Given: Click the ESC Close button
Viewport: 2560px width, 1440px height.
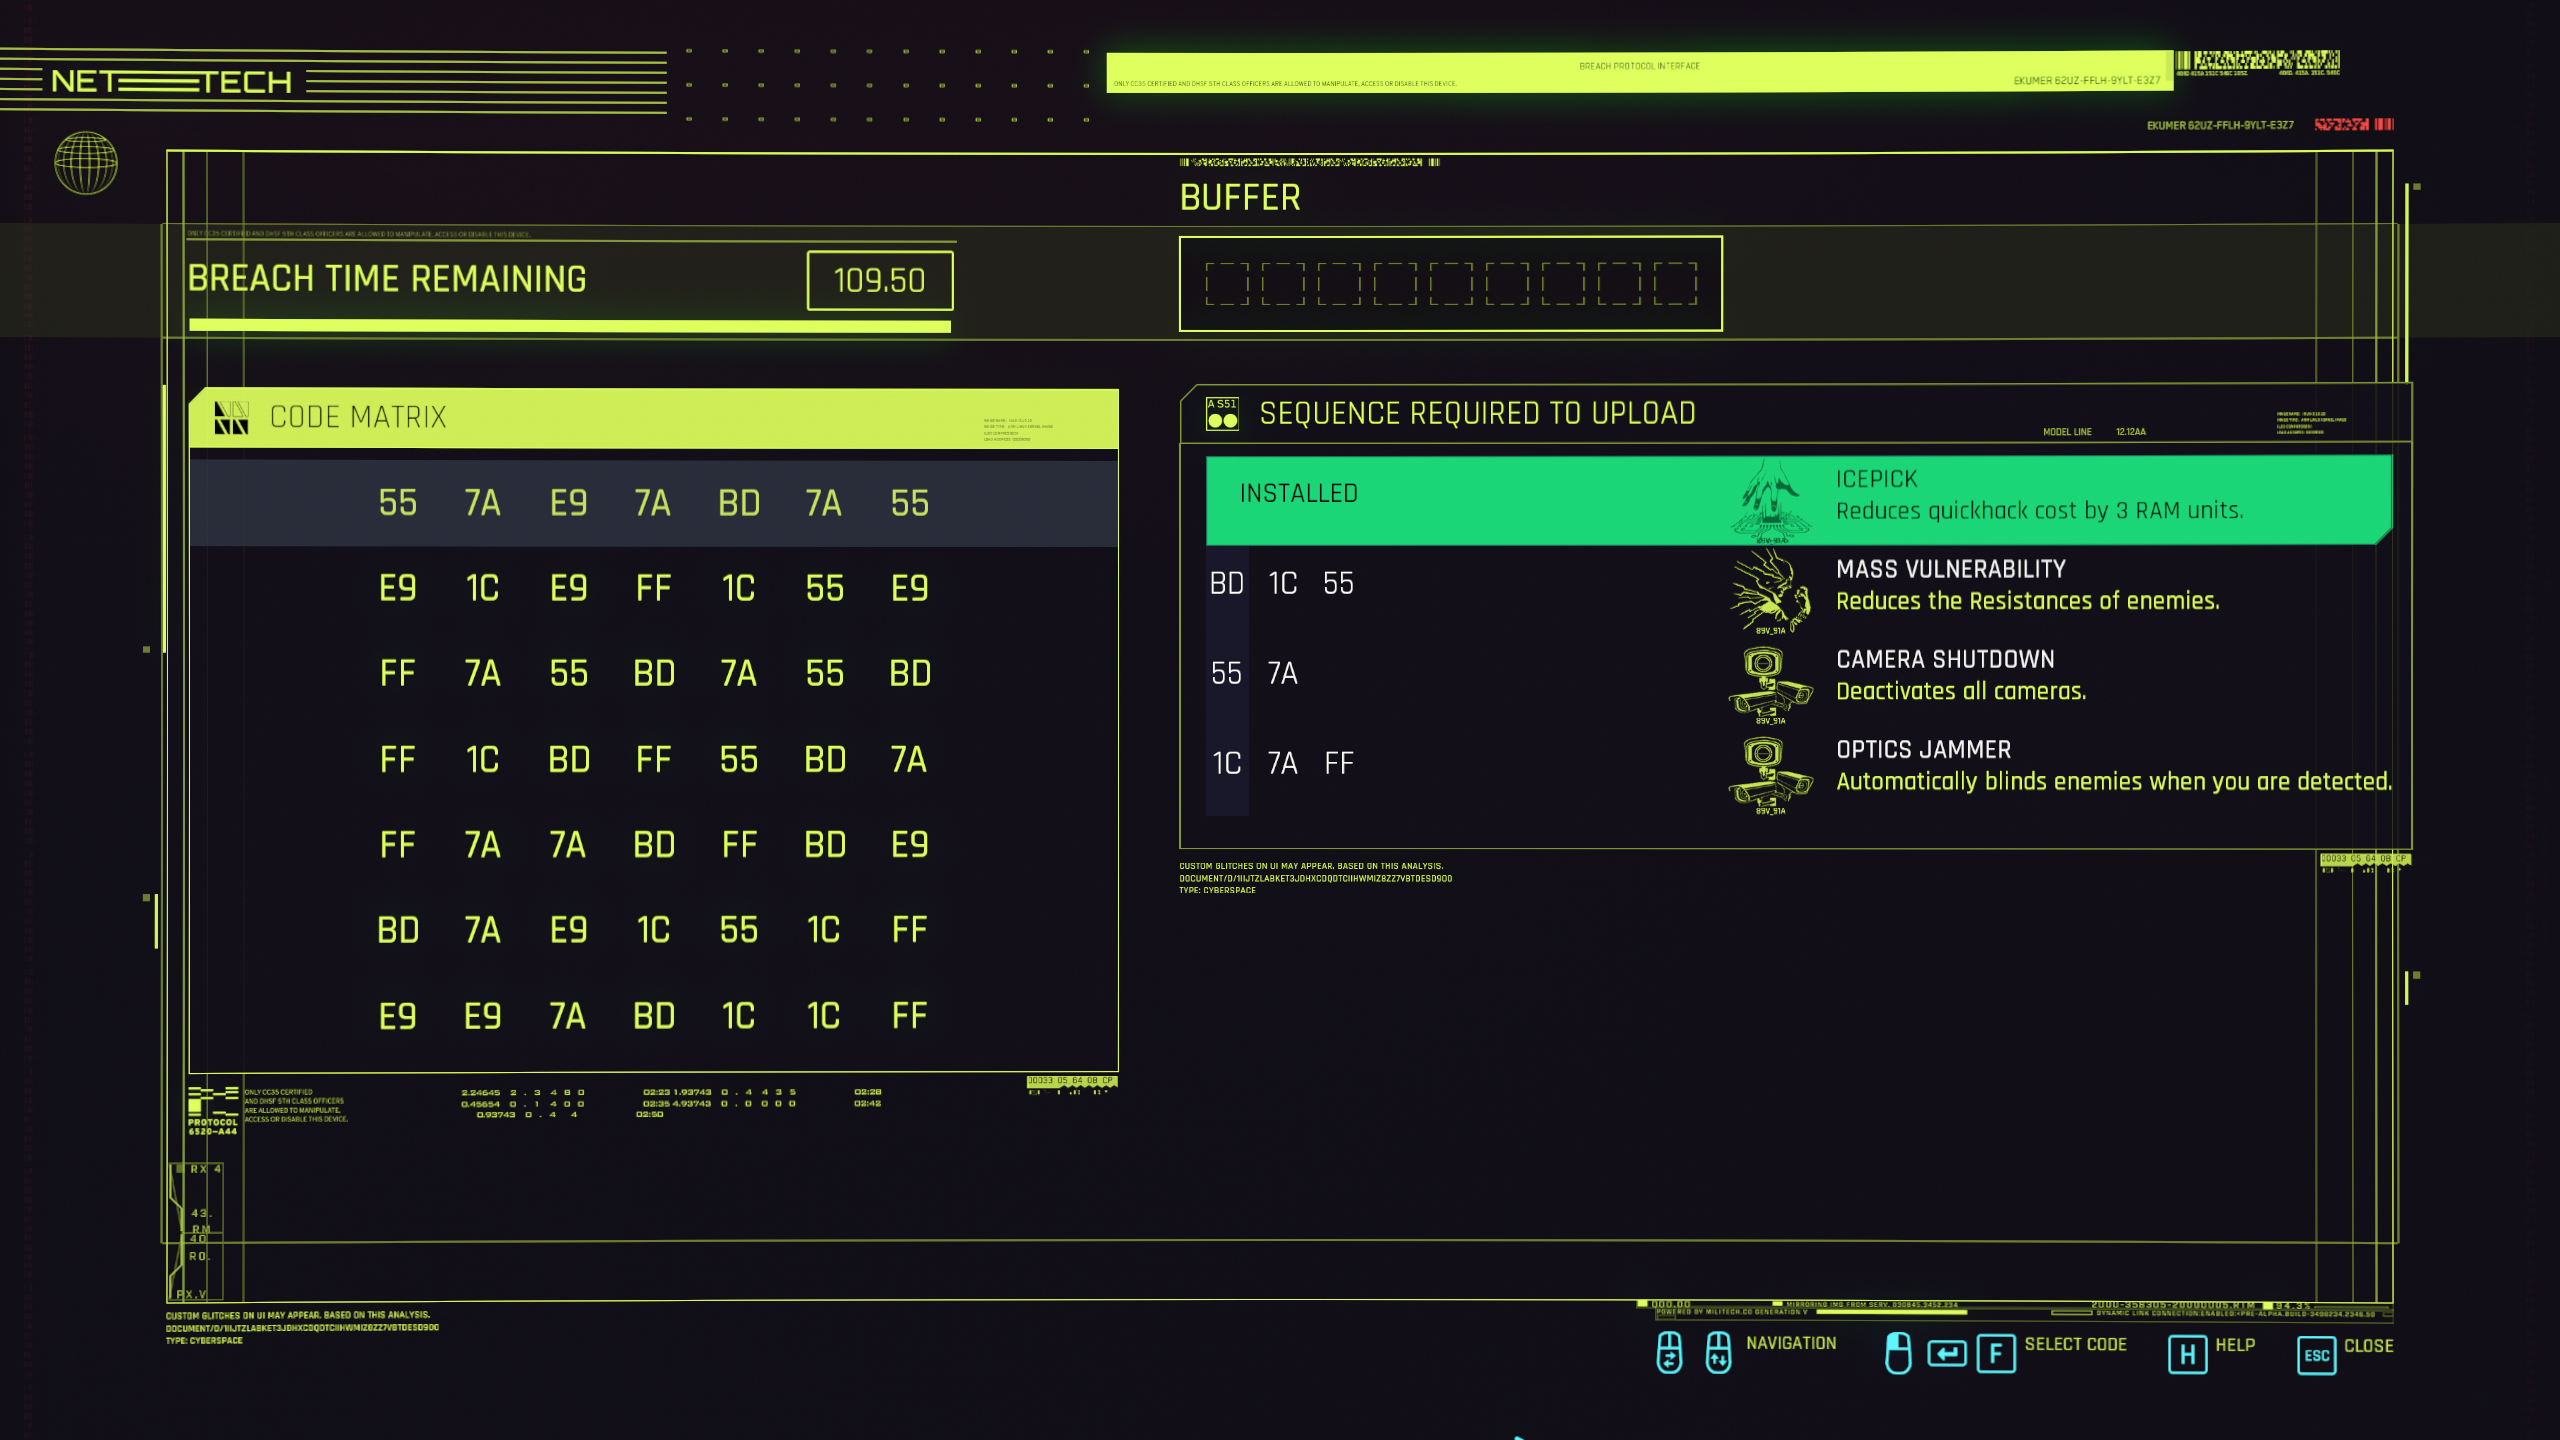Looking at the screenshot, I should (x=2316, y=1355).
